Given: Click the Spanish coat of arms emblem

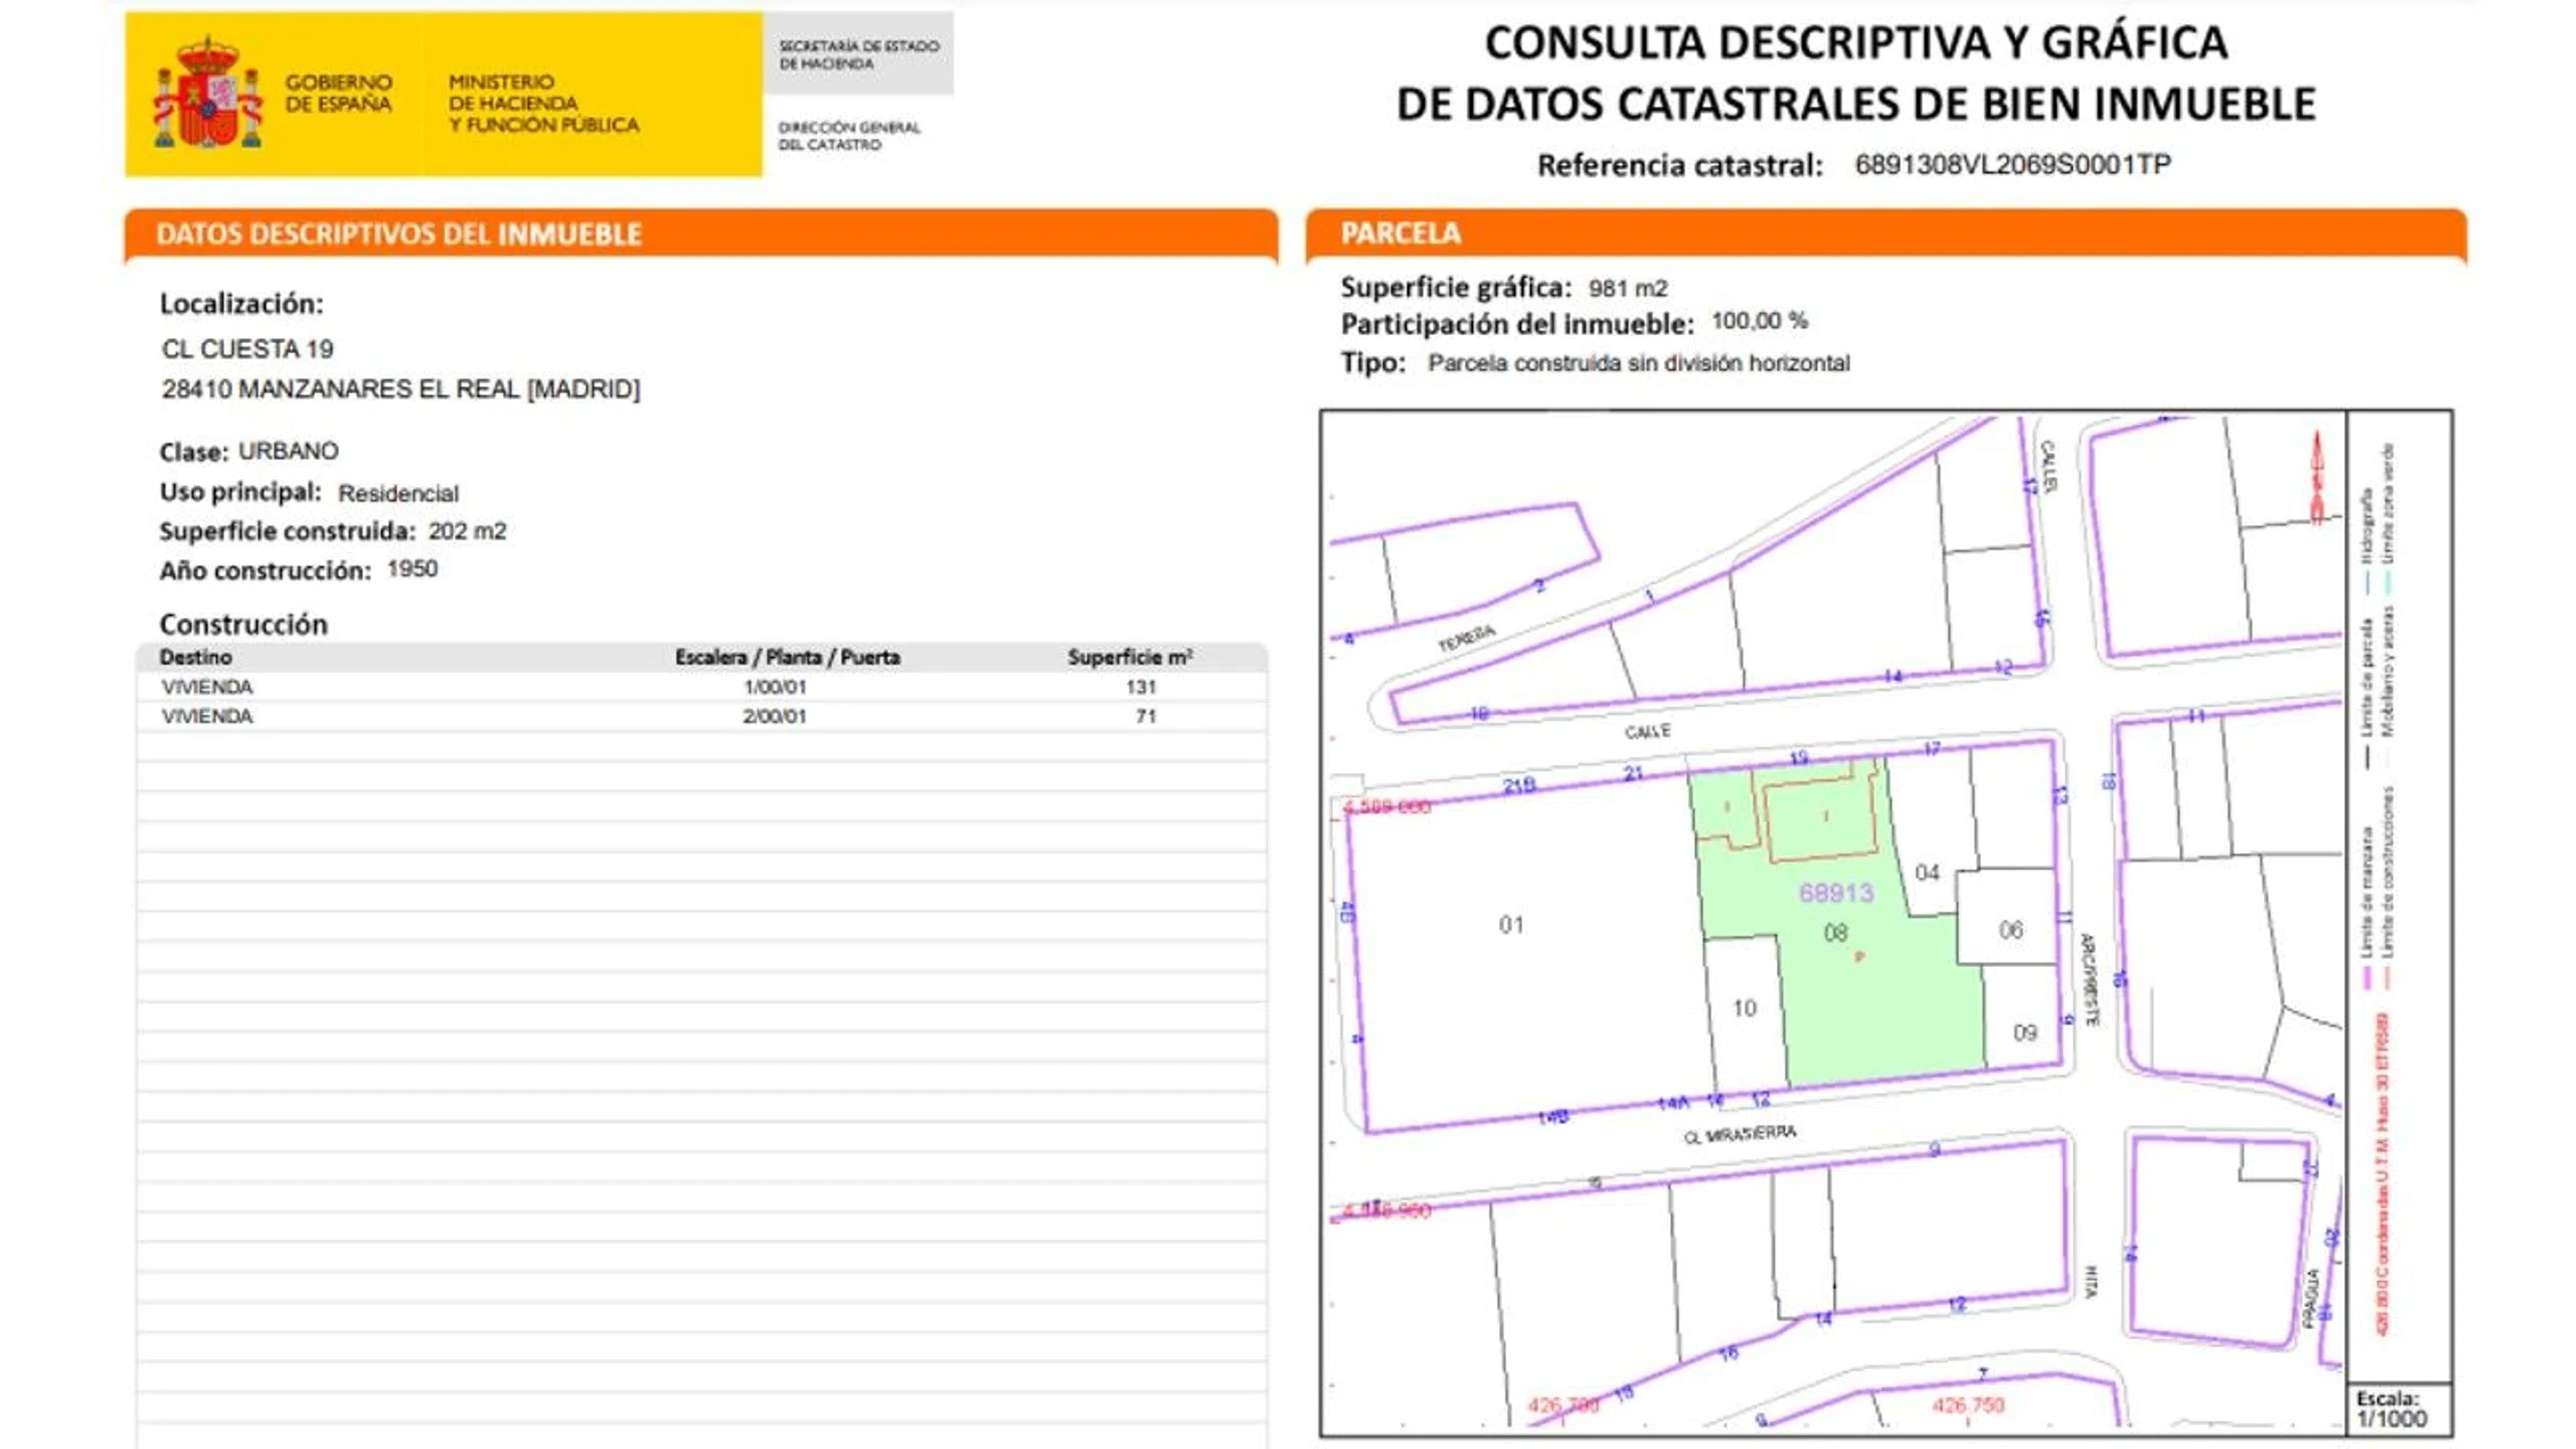Looking at the screenshot, I should tap(208, 95).
